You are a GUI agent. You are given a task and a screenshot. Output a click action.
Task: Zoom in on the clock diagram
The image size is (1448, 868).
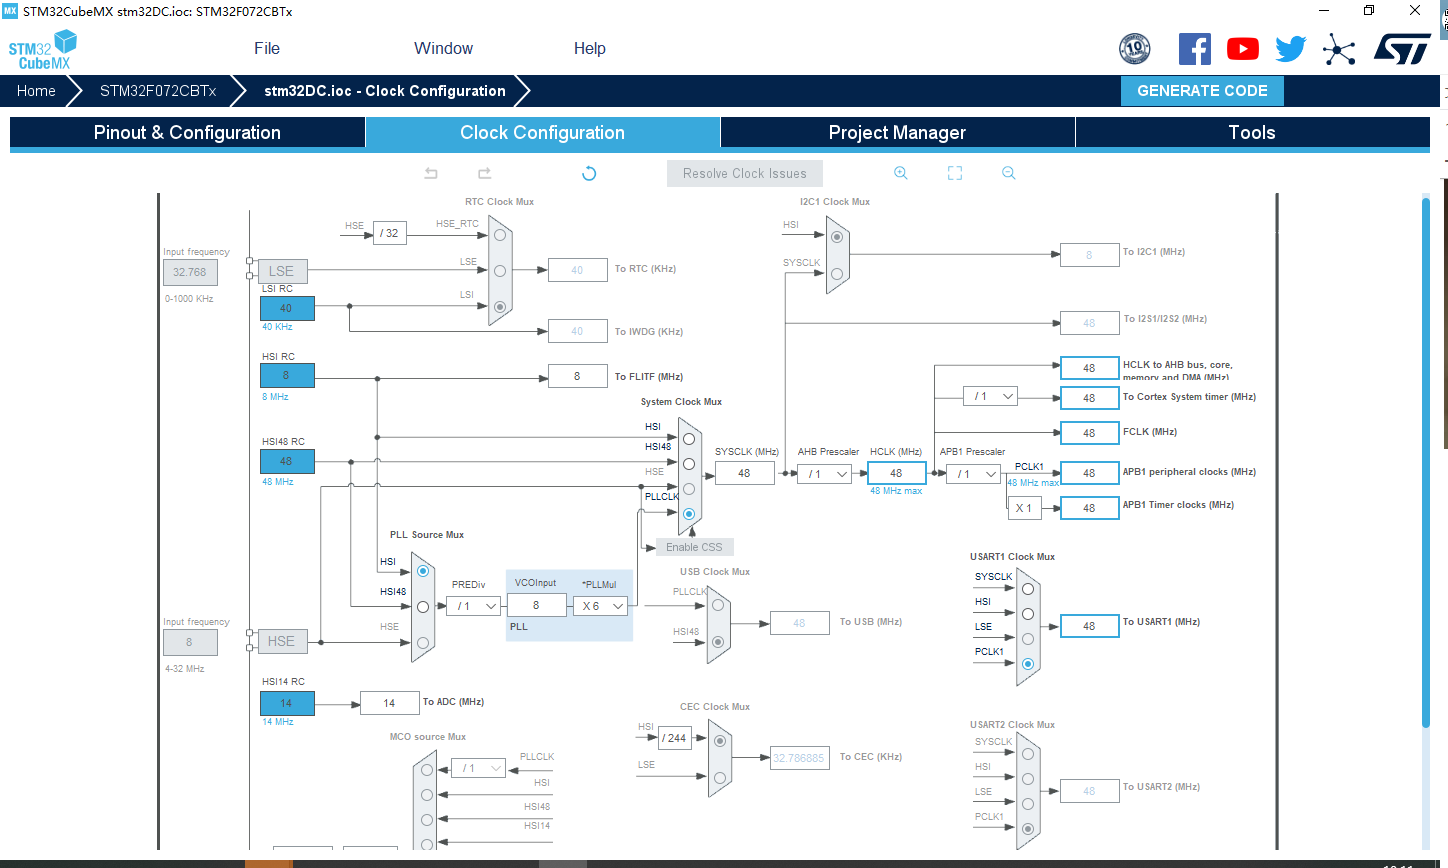(900, 173)
